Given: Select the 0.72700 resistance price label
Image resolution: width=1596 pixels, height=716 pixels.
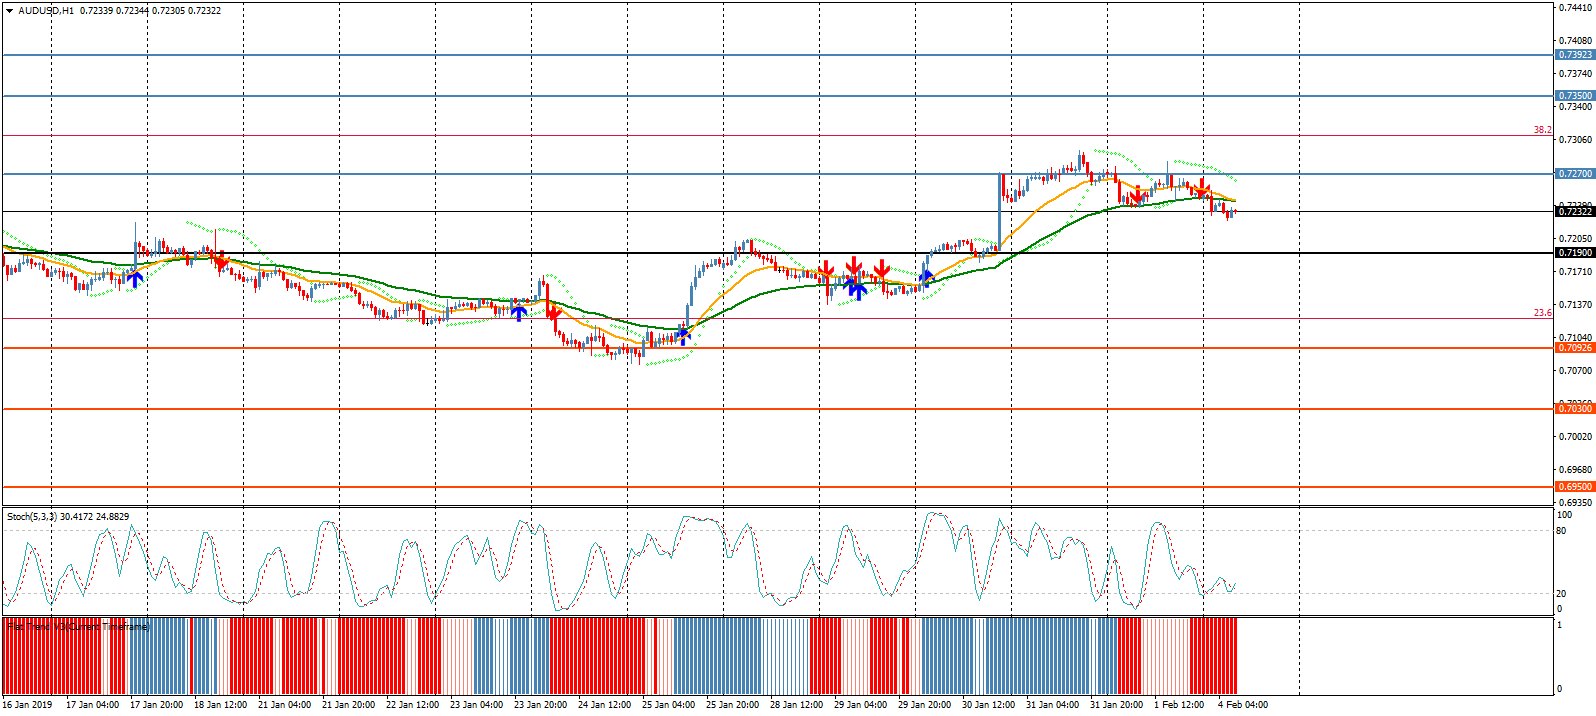Looking at the screenshot, I should (x=1574, y=174).
